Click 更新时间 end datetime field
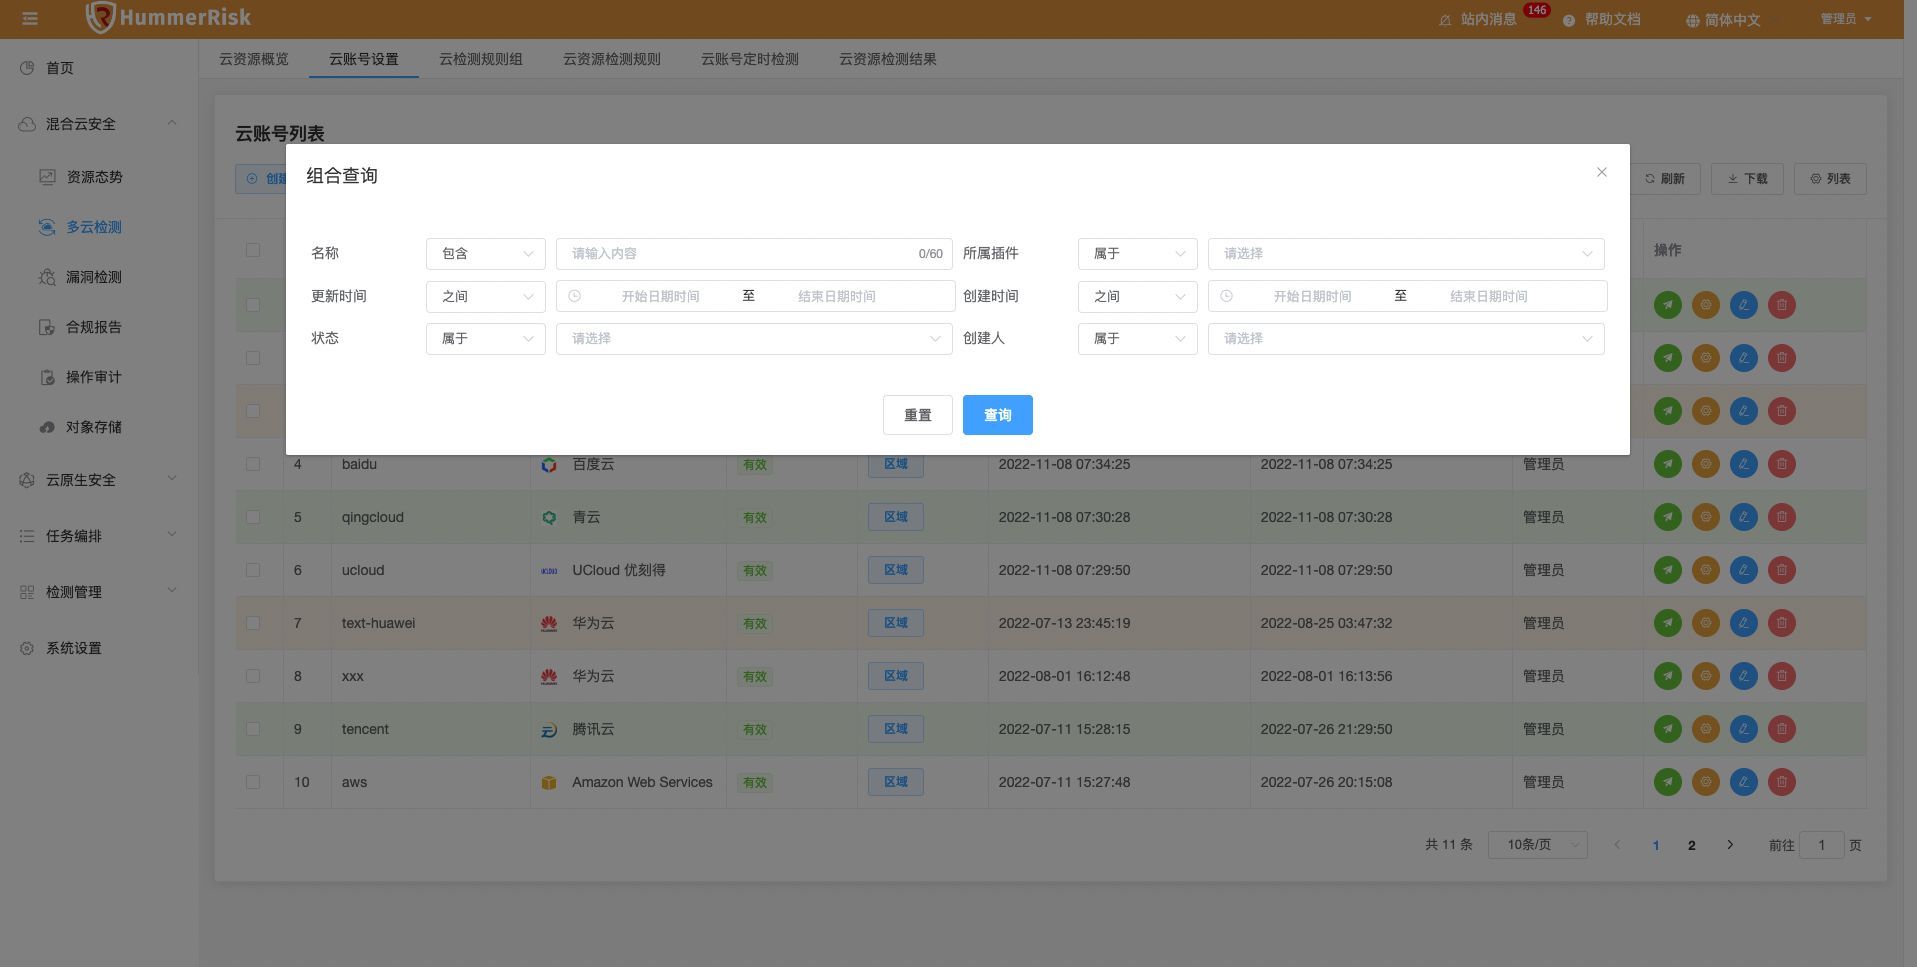This screenshot has width=1917, height=967. [x=837, y=296]
